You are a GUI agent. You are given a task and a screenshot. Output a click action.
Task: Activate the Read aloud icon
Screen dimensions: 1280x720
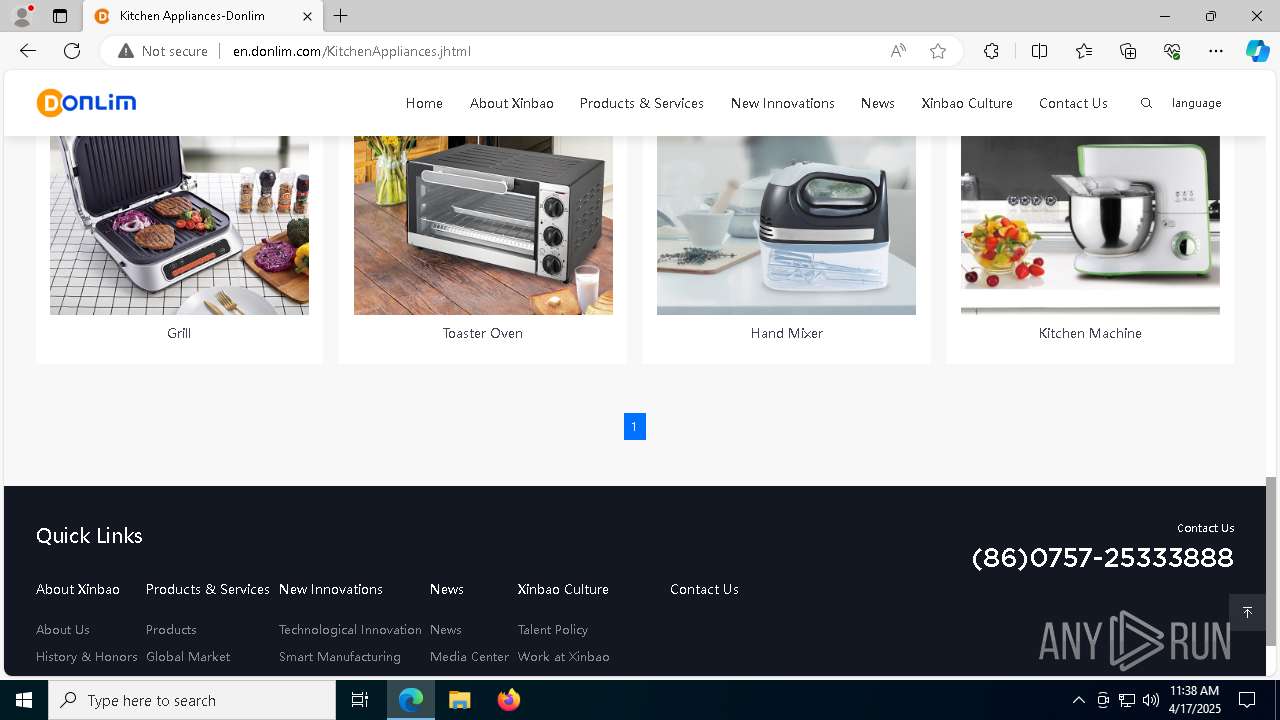pyautogui.click(x=898, y=51)
